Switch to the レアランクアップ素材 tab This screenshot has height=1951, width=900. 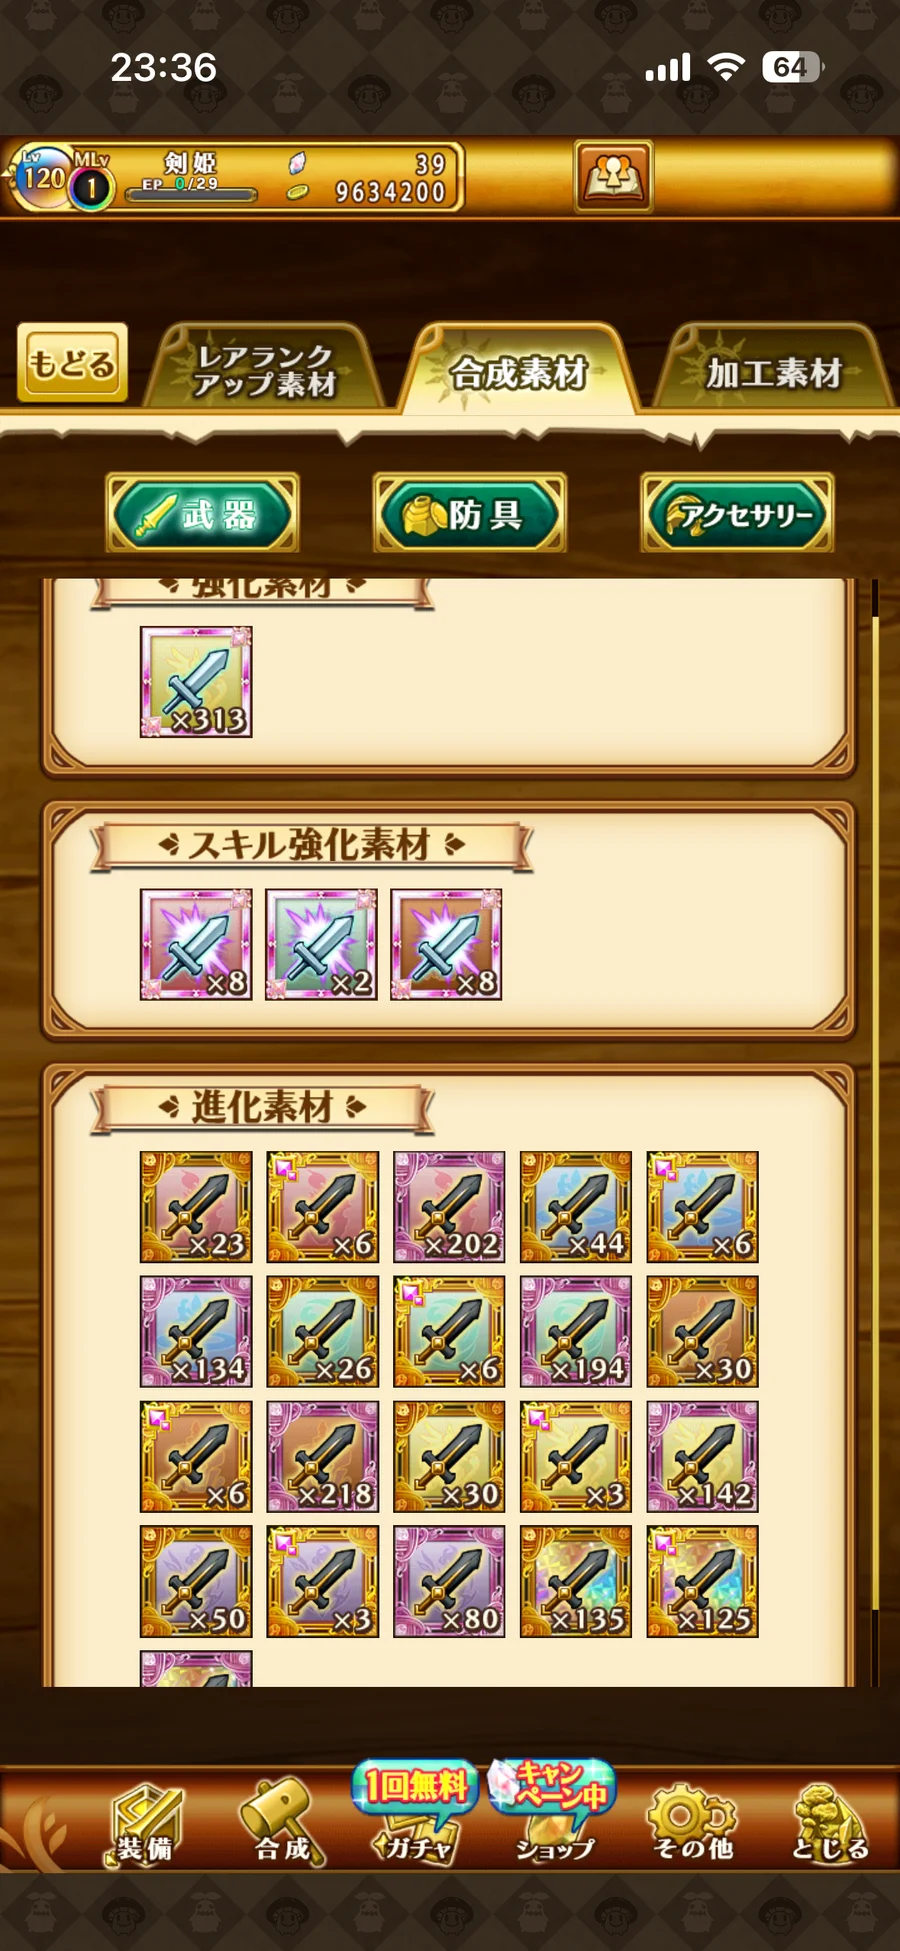tap(265, 368)
